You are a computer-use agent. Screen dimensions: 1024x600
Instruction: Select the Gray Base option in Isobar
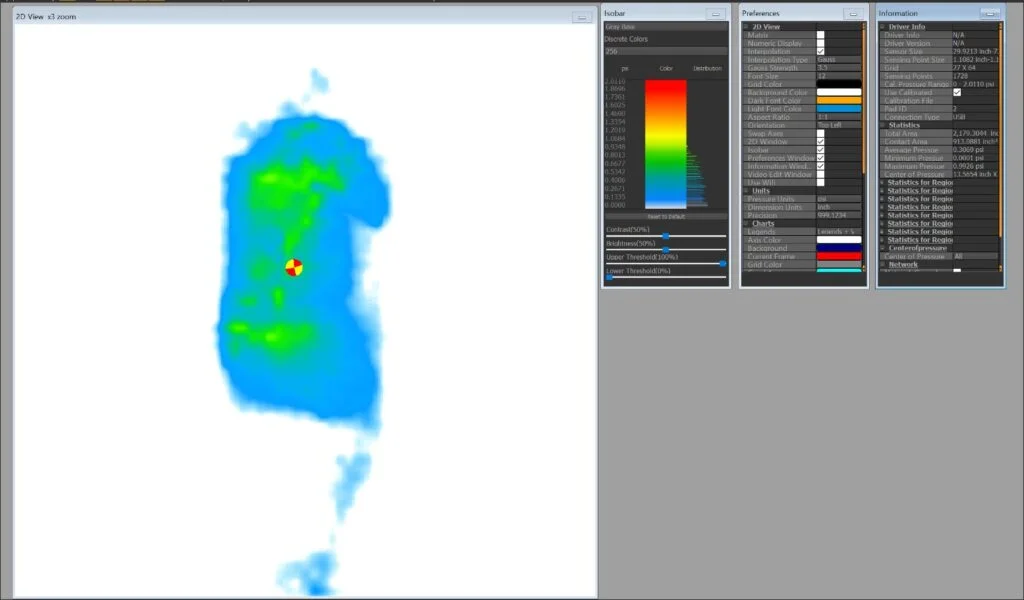665,27
